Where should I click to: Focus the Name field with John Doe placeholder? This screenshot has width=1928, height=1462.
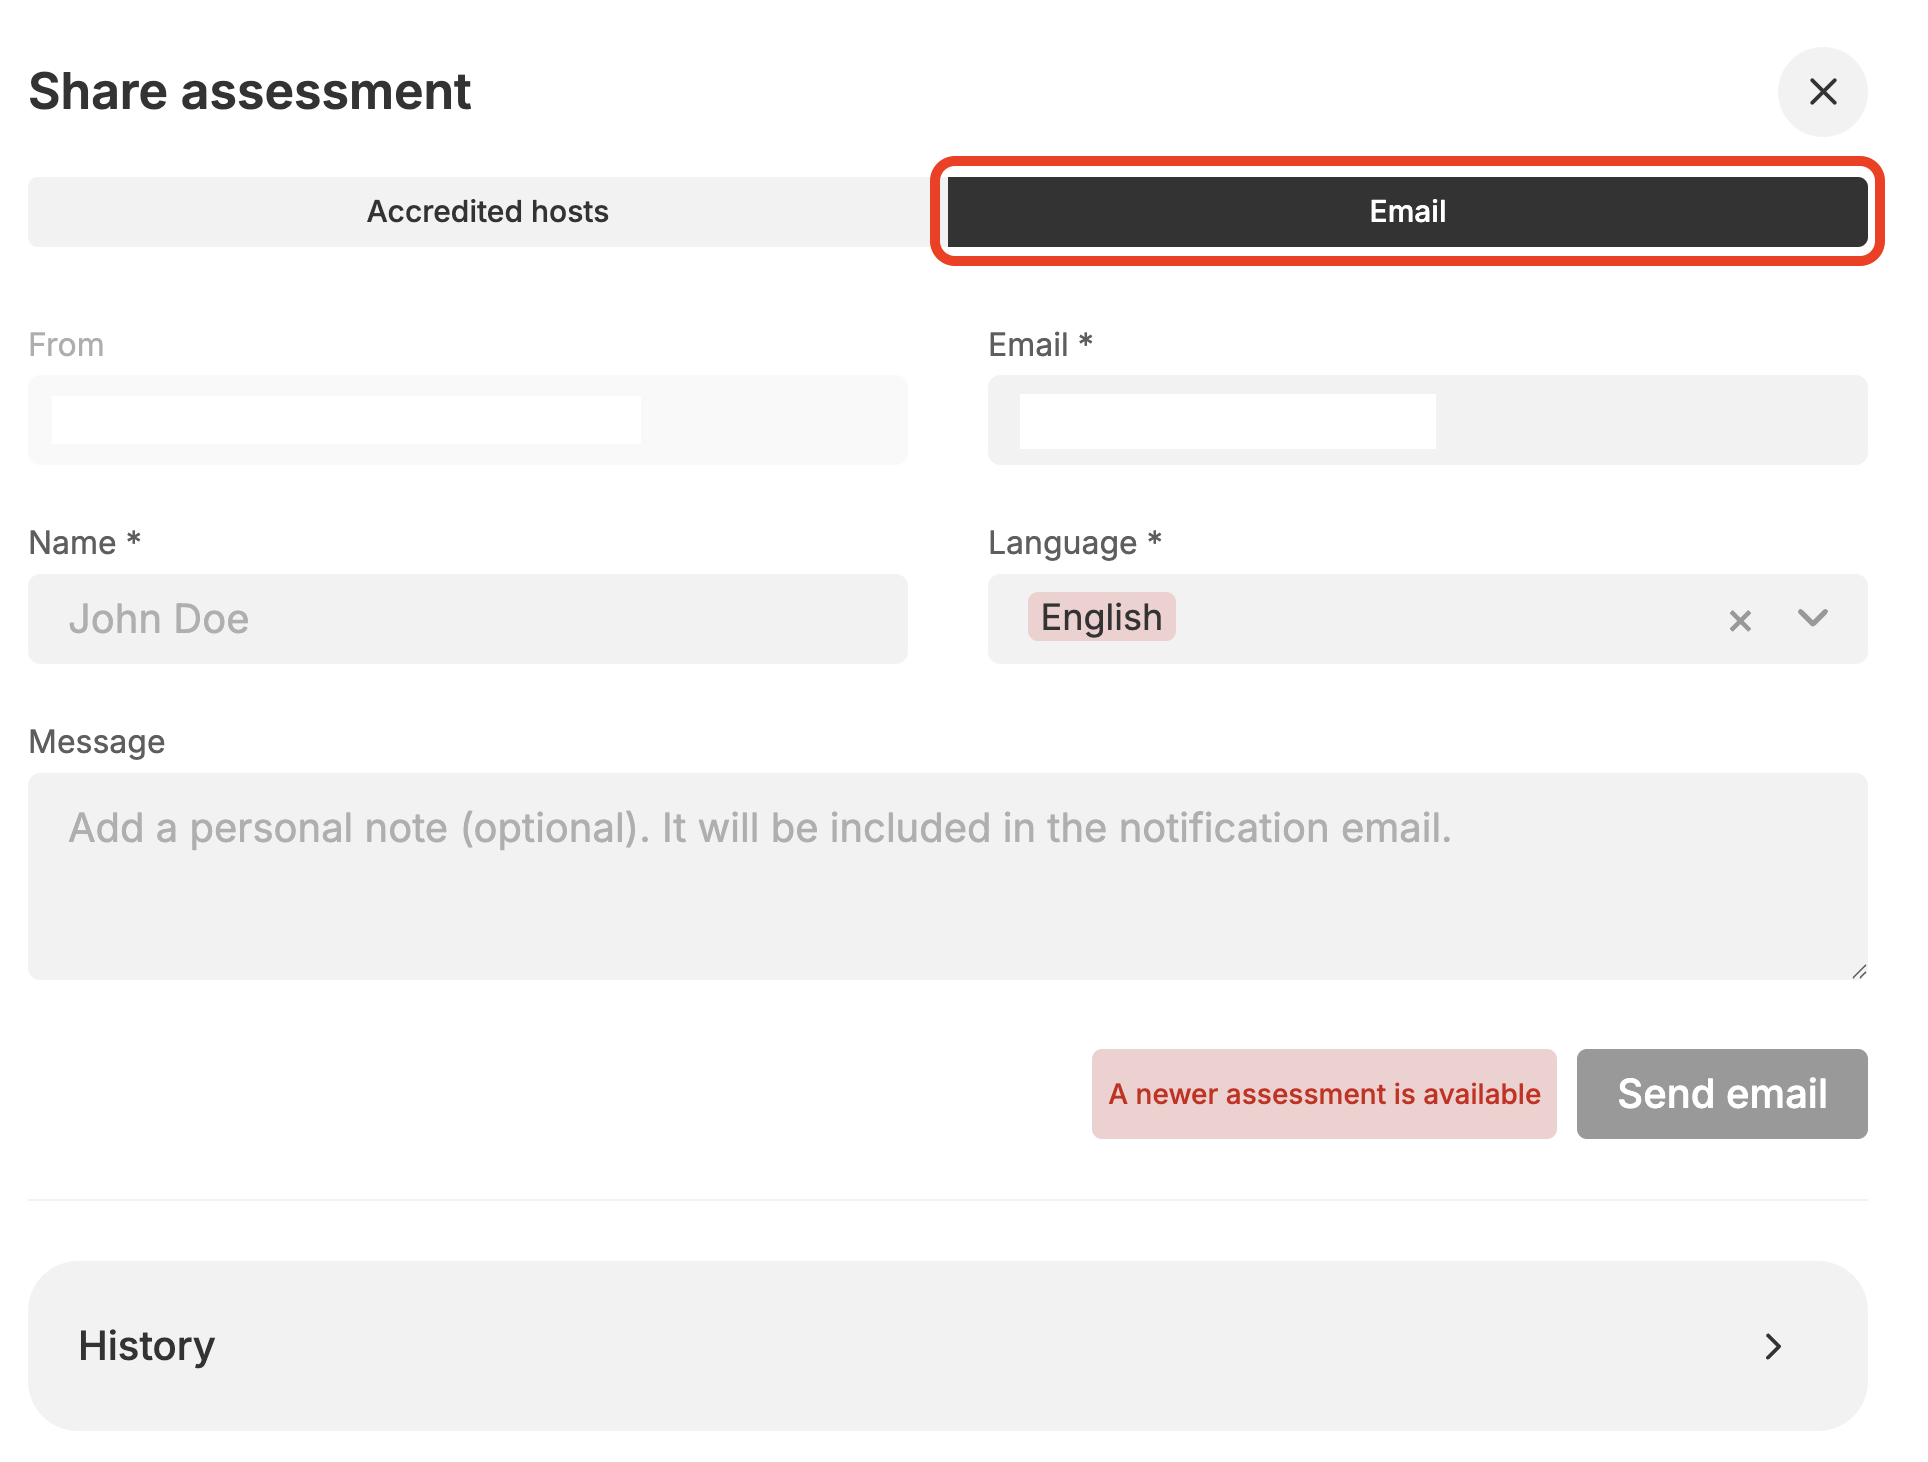click(467, 619)
